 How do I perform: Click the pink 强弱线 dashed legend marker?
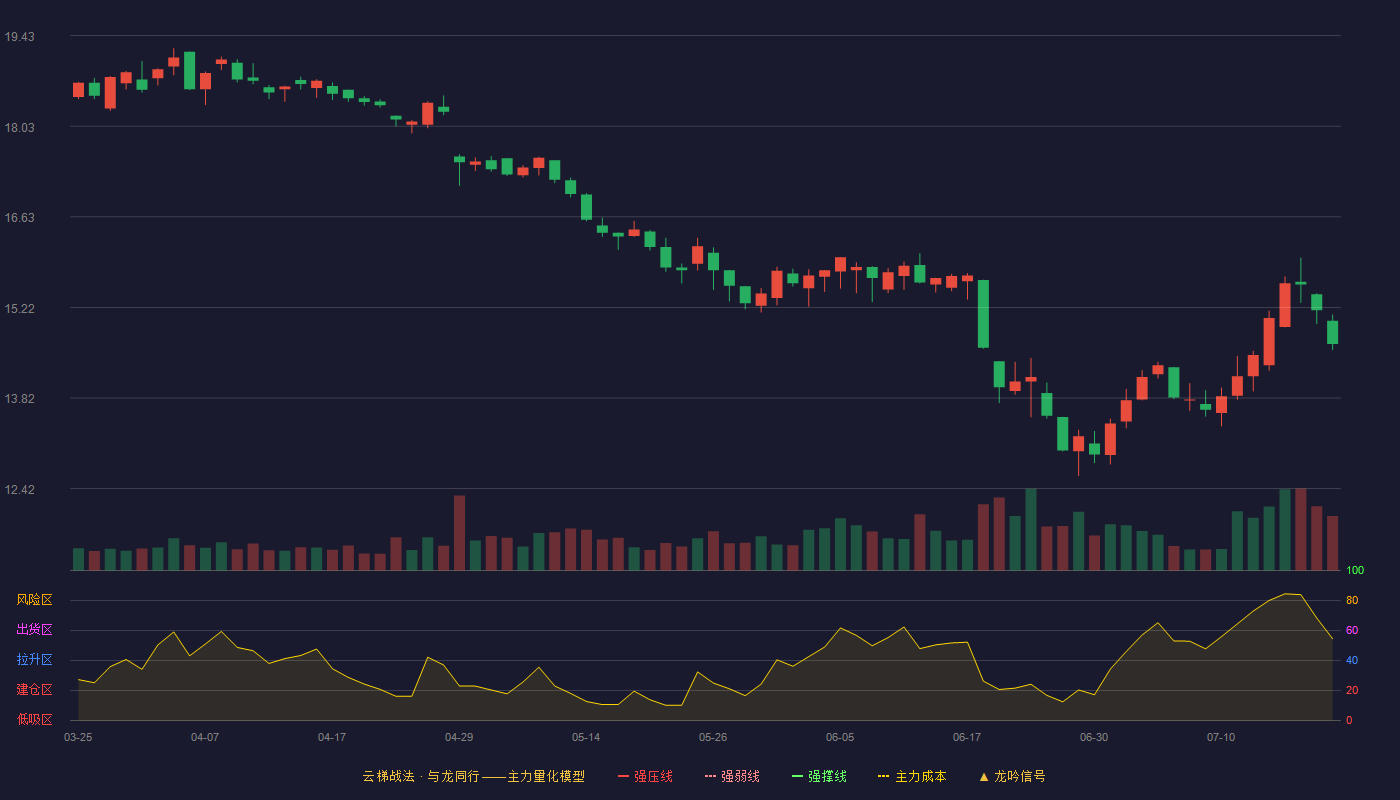[x=711, y=776]
